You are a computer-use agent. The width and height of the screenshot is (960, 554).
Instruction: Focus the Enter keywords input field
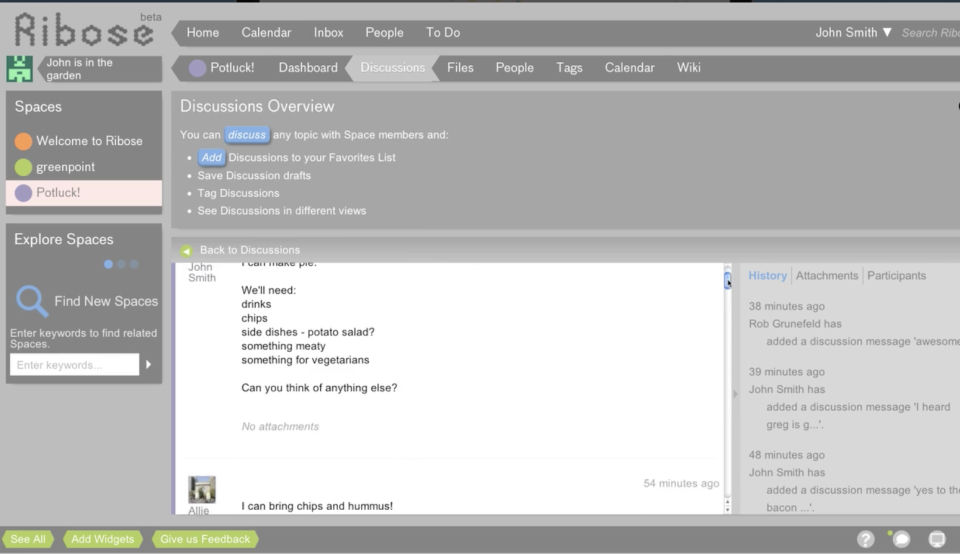(75, 365)
